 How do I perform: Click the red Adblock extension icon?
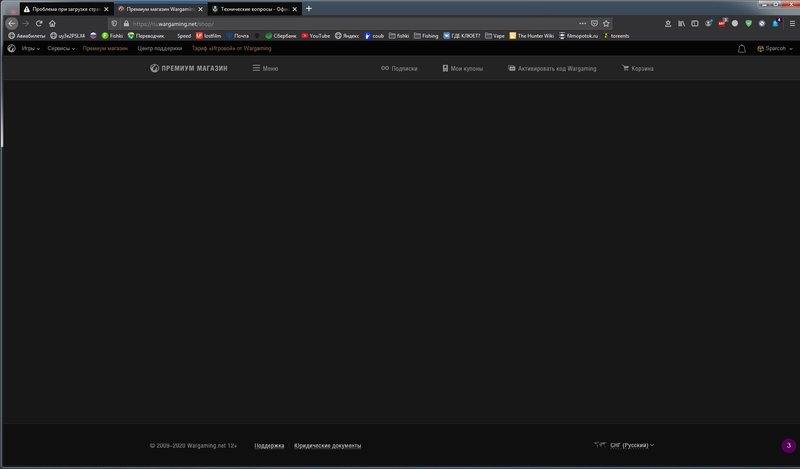coord(722,23)
